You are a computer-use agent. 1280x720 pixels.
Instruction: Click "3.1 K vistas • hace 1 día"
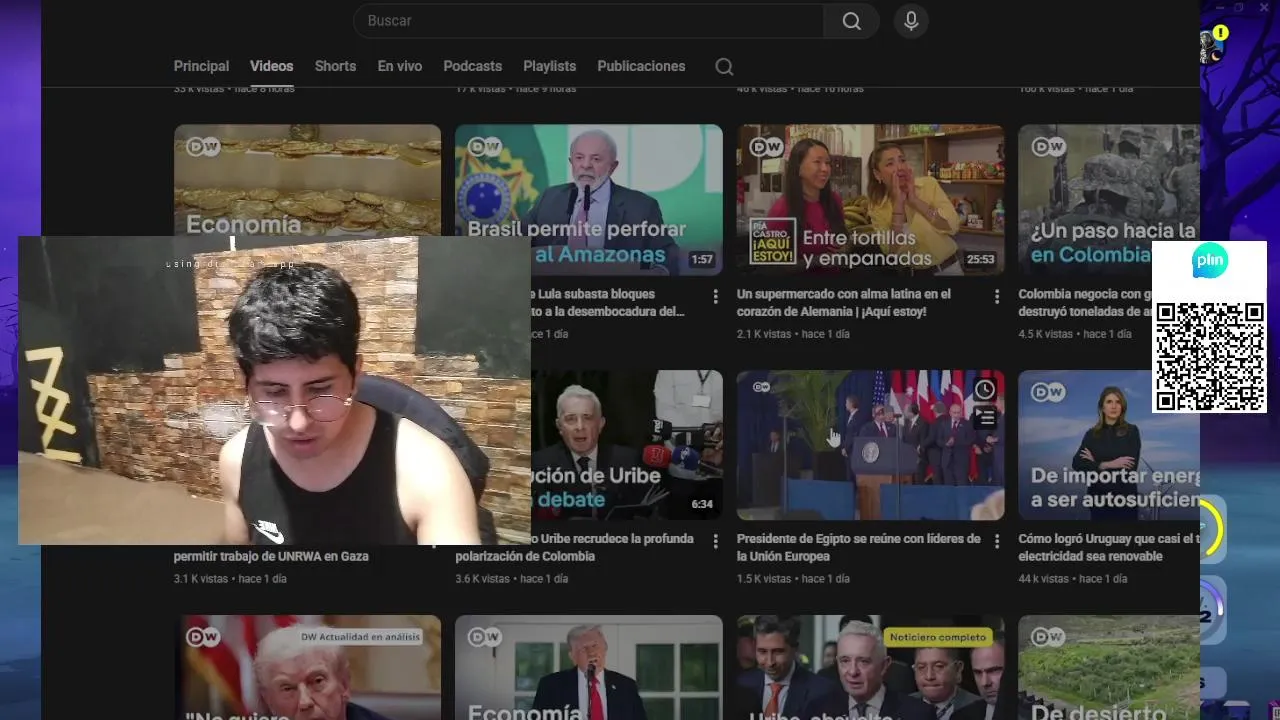(230, 579)
